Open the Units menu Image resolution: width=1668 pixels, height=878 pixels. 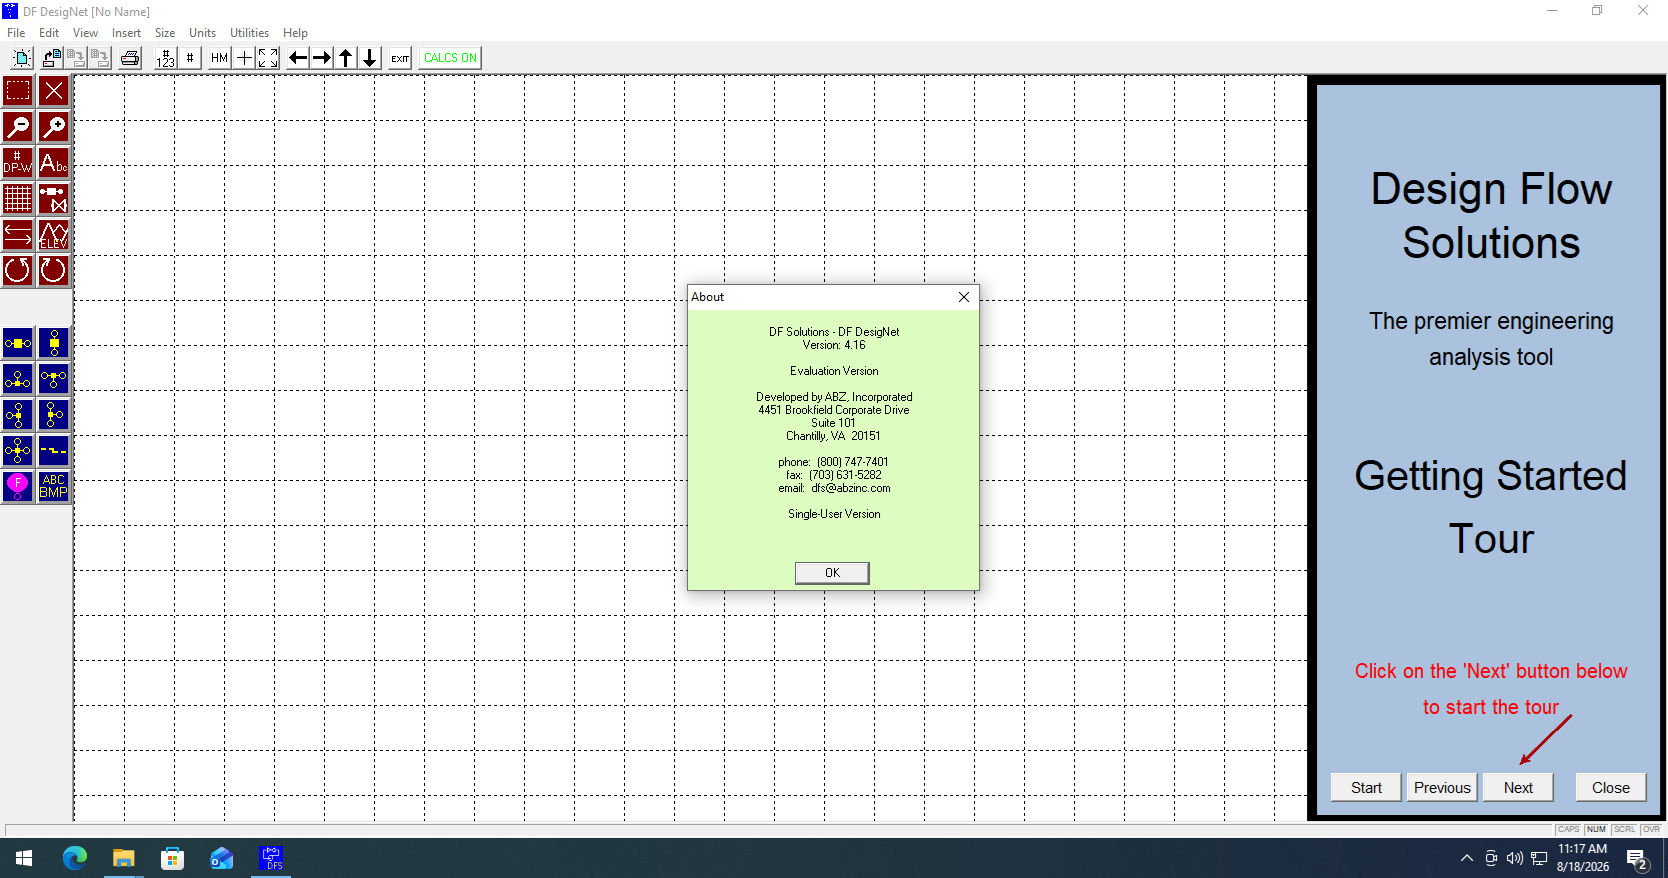coord(203,33)
